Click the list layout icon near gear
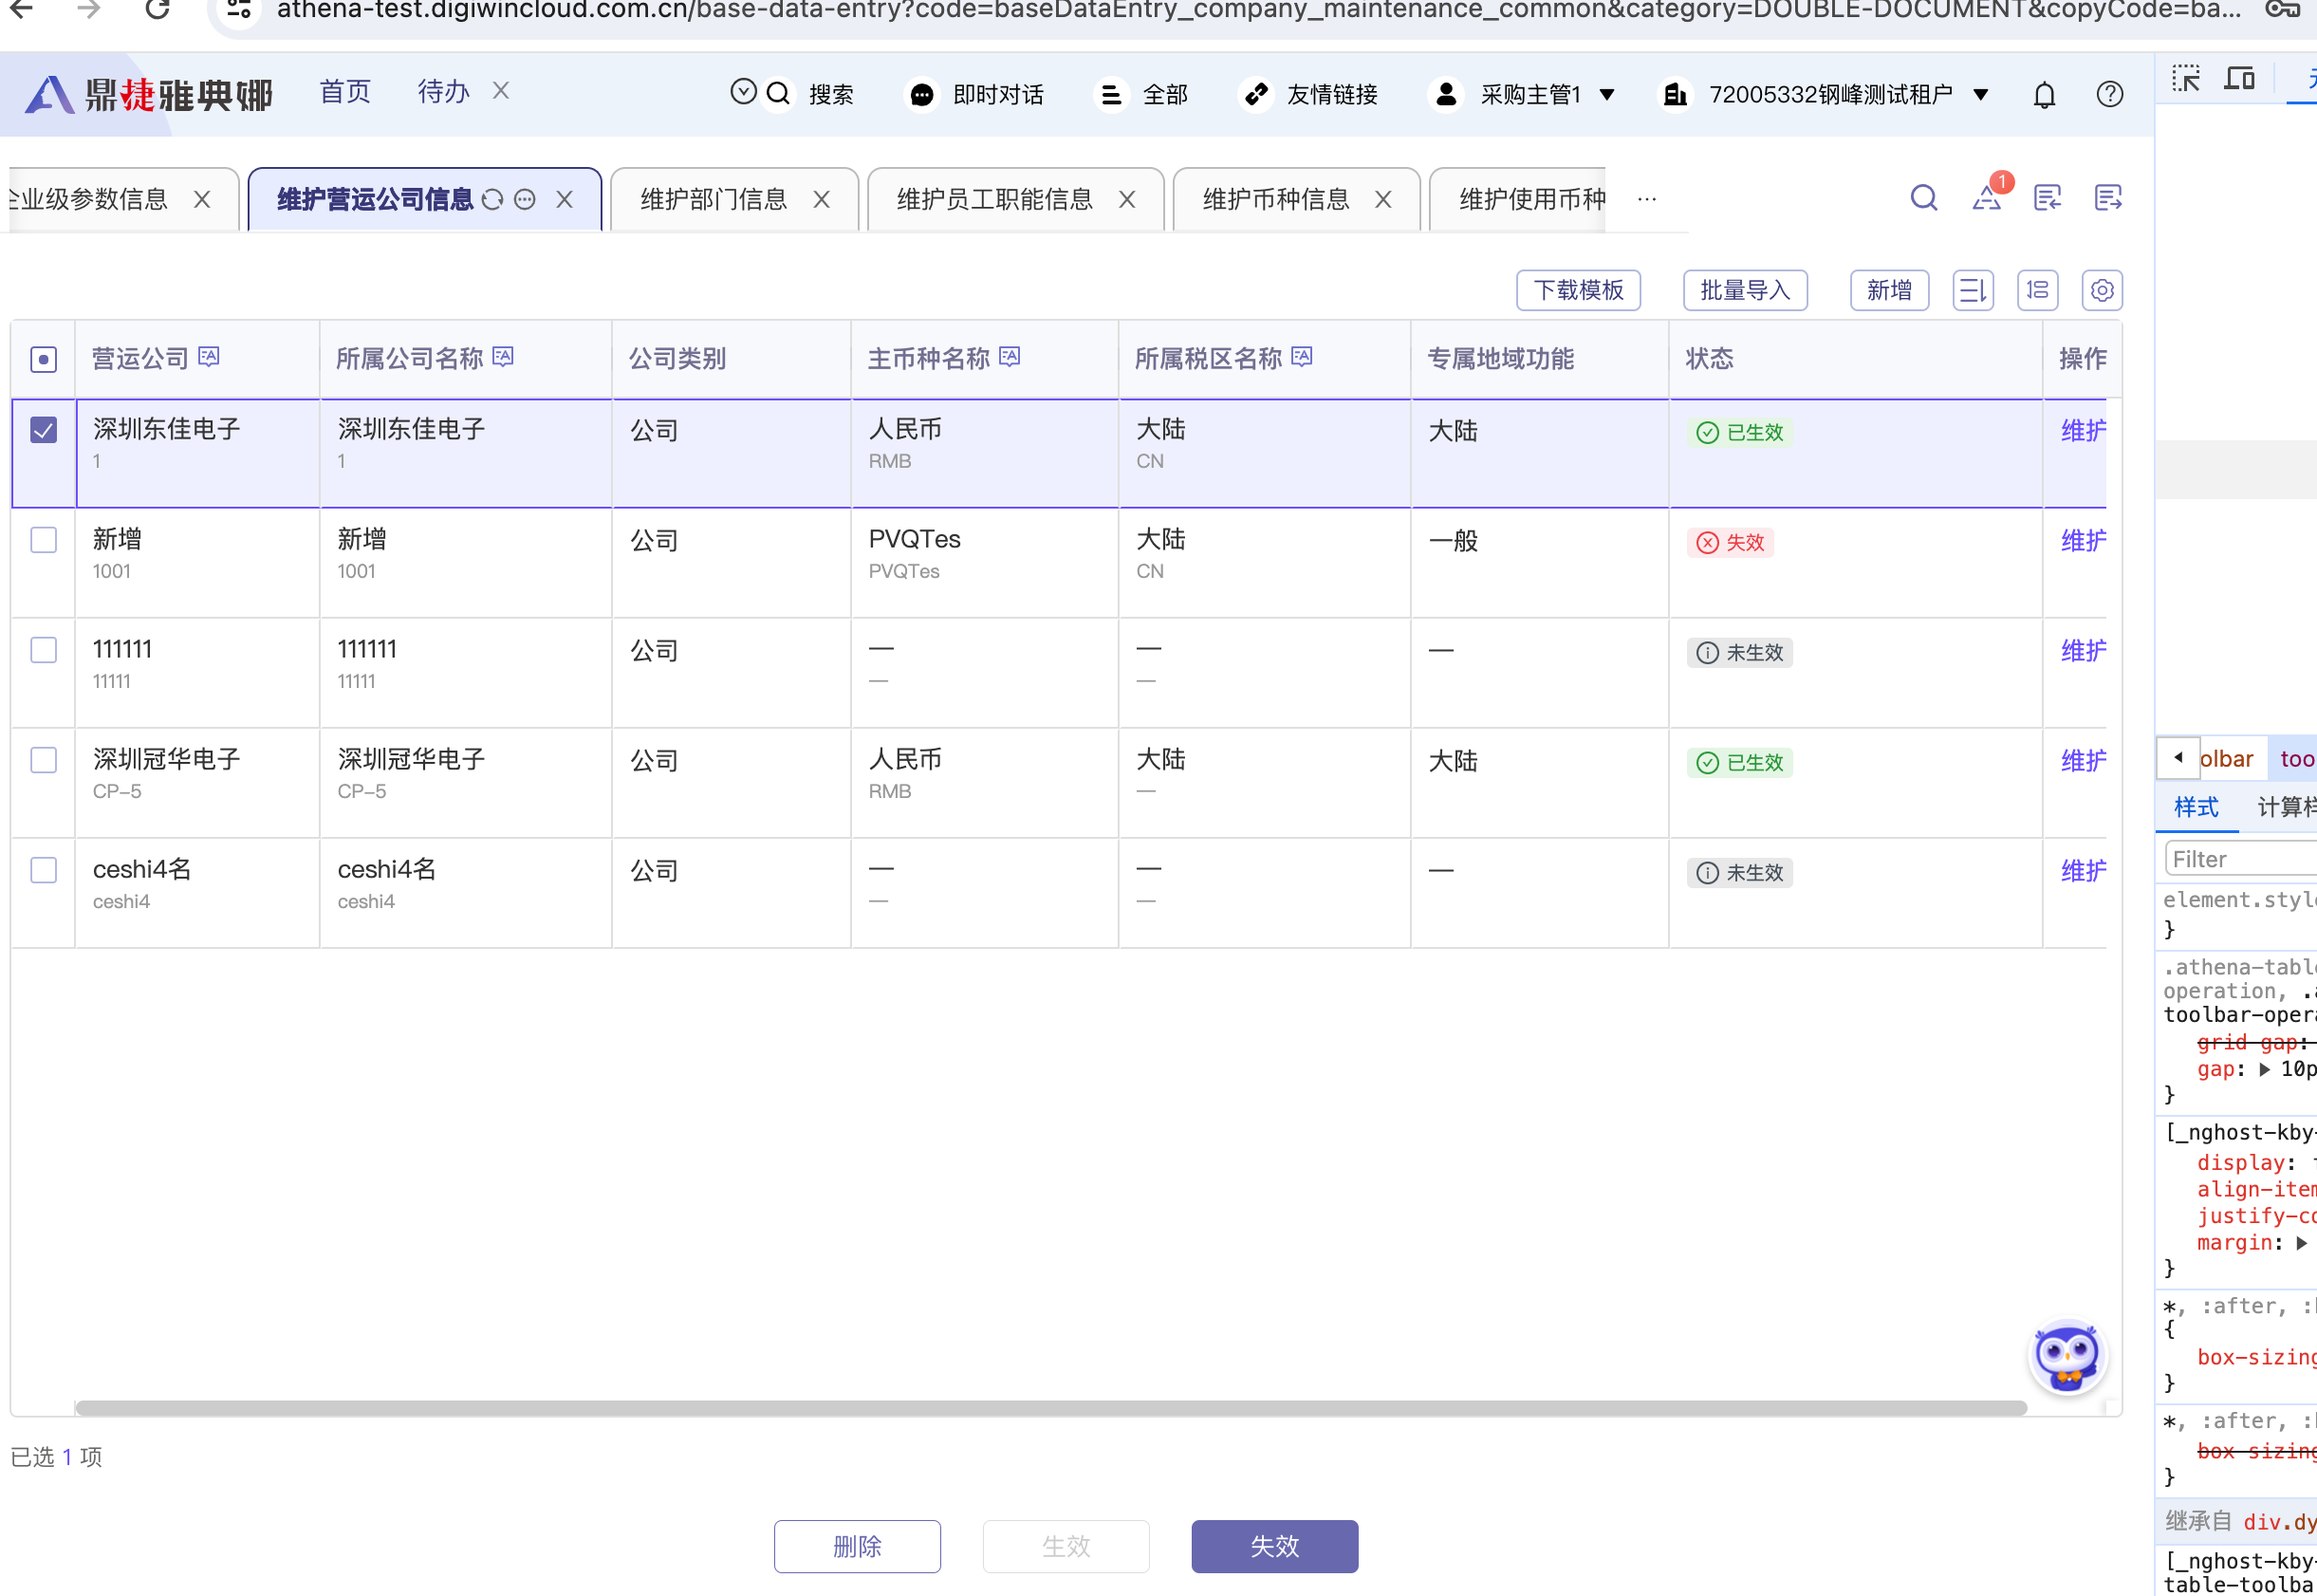The image size is (2317, 1596). coord(2037,290)
